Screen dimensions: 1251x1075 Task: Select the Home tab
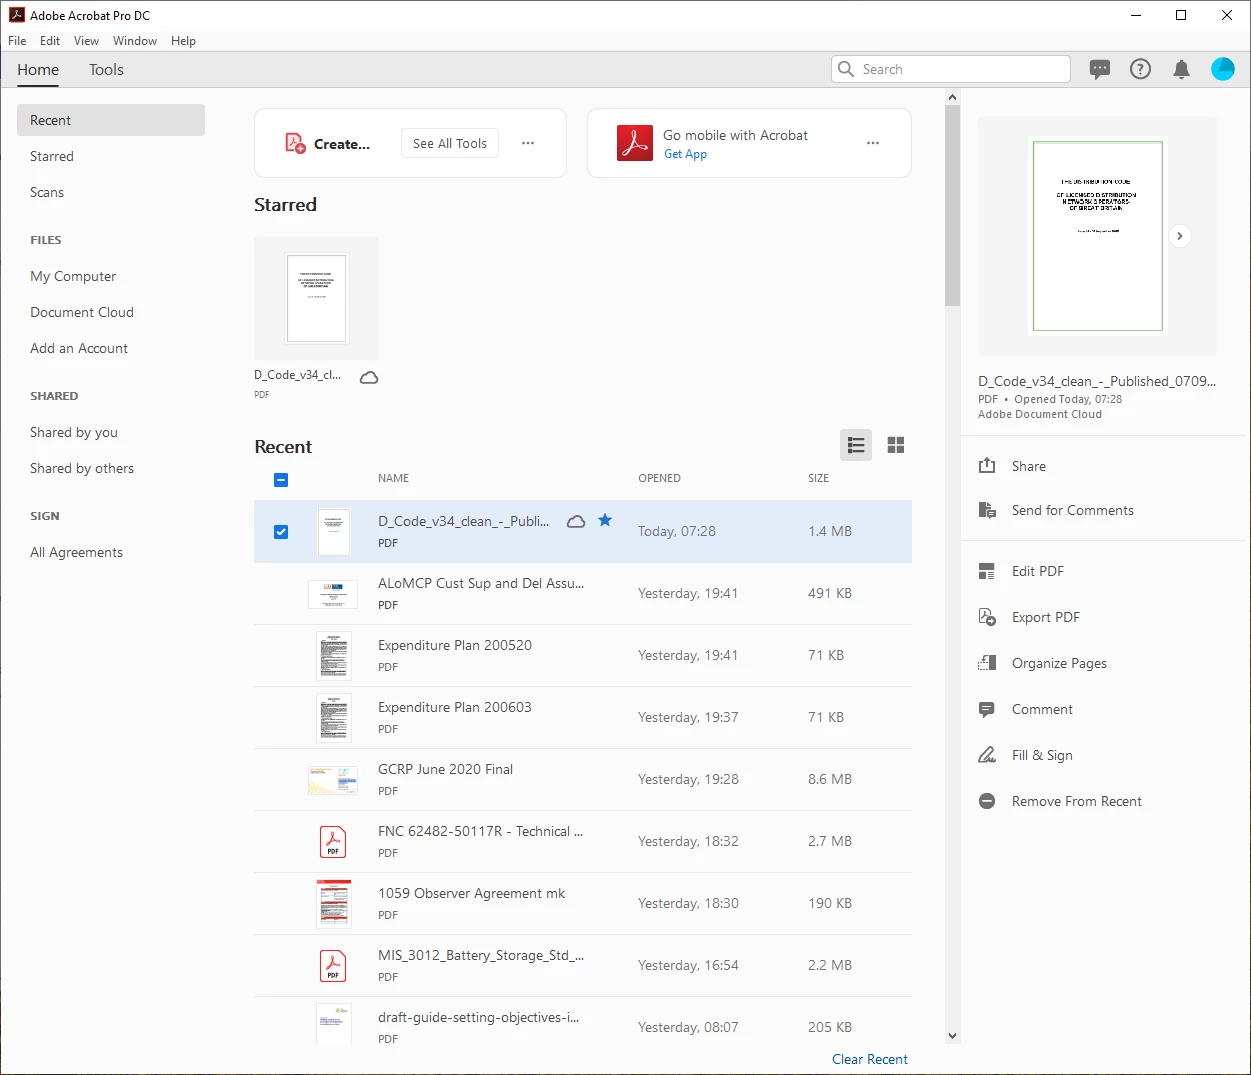point(38,70)
